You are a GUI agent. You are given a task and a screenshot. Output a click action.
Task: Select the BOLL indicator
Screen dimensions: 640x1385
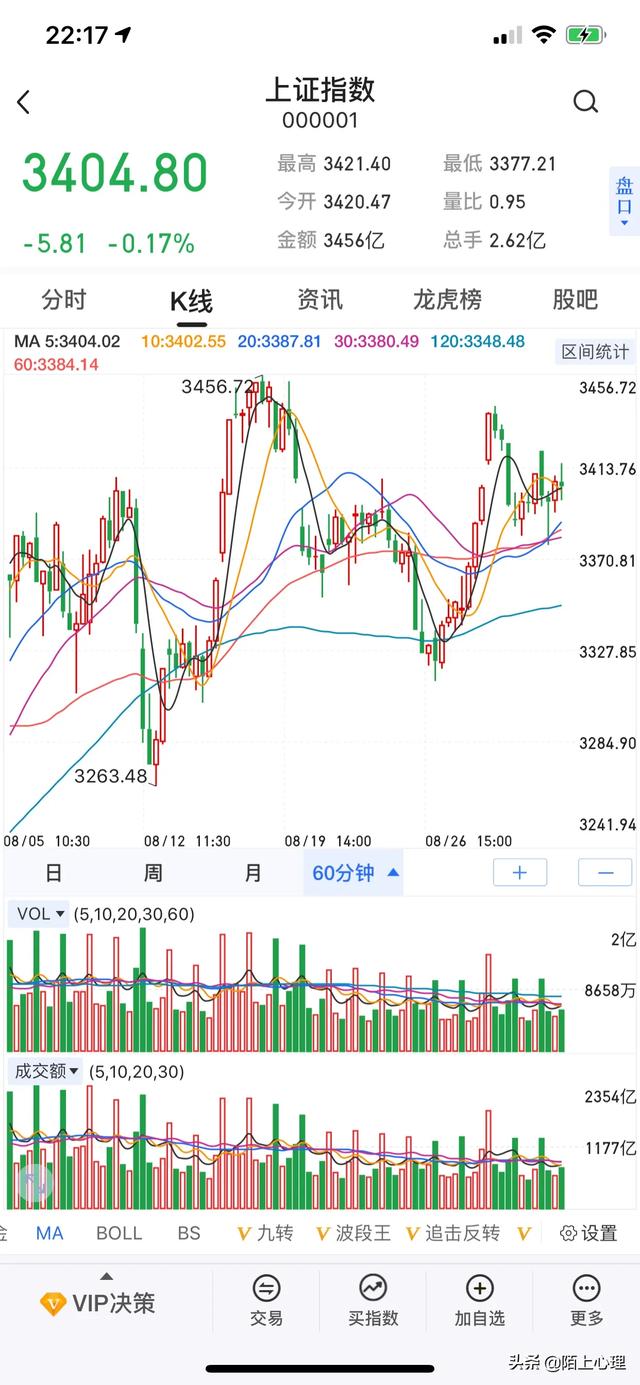click(x=119, y=1233)
